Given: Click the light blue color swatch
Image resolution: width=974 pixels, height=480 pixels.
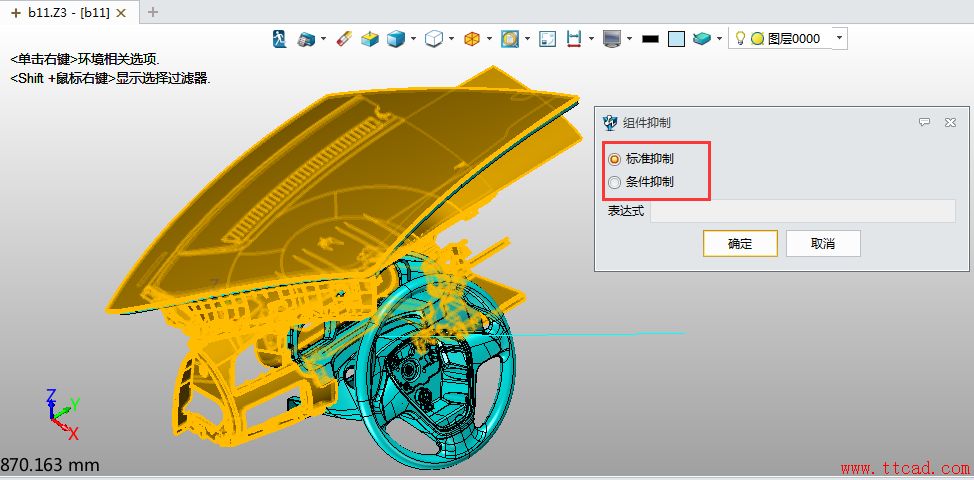Looking at the screenshot, I should (676, 39).
